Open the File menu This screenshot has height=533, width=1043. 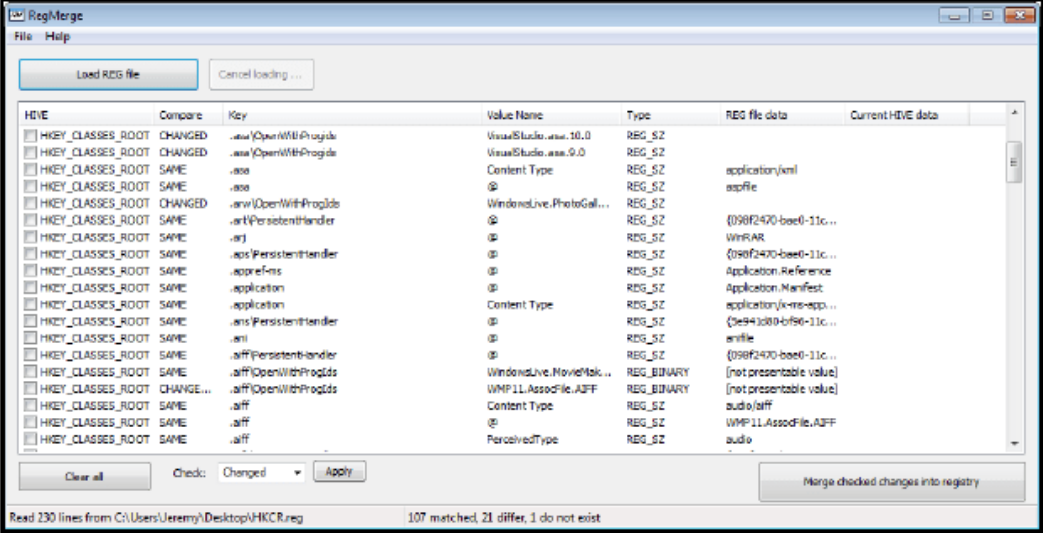pyautogui.click(x=23, y=37)
